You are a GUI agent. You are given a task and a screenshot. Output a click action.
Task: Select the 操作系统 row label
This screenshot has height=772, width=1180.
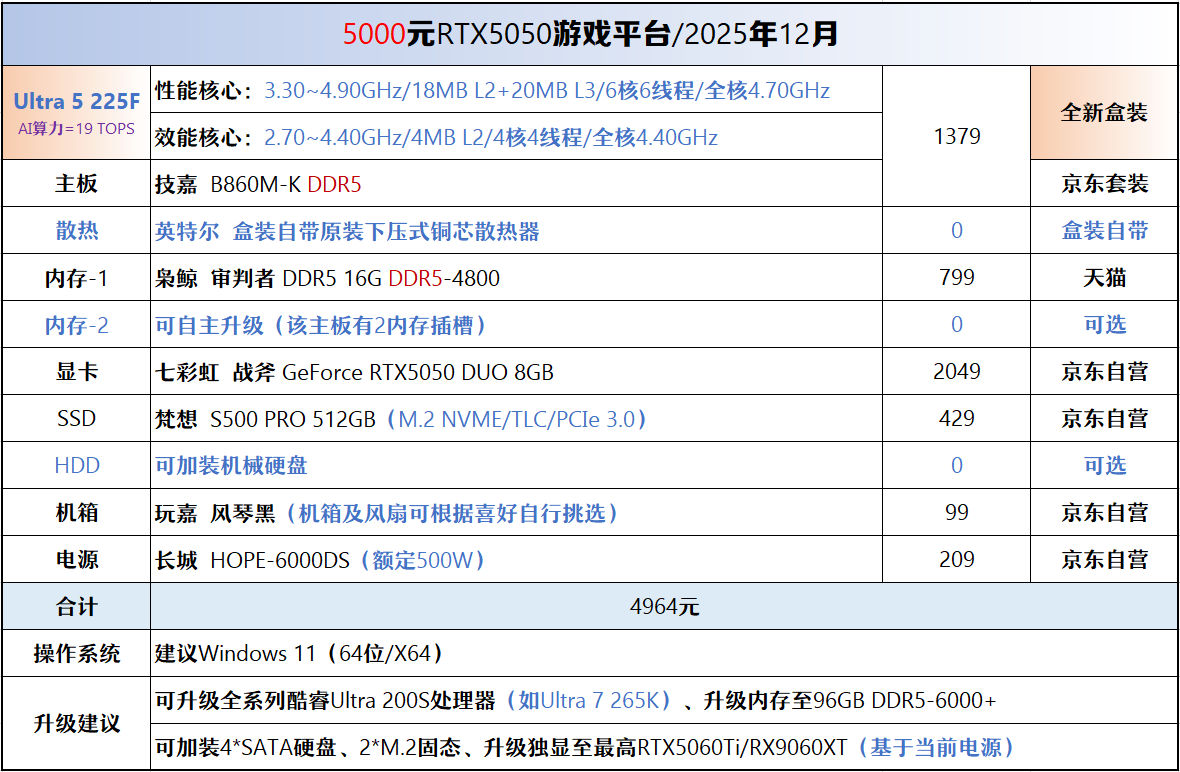tap(77, 653)
